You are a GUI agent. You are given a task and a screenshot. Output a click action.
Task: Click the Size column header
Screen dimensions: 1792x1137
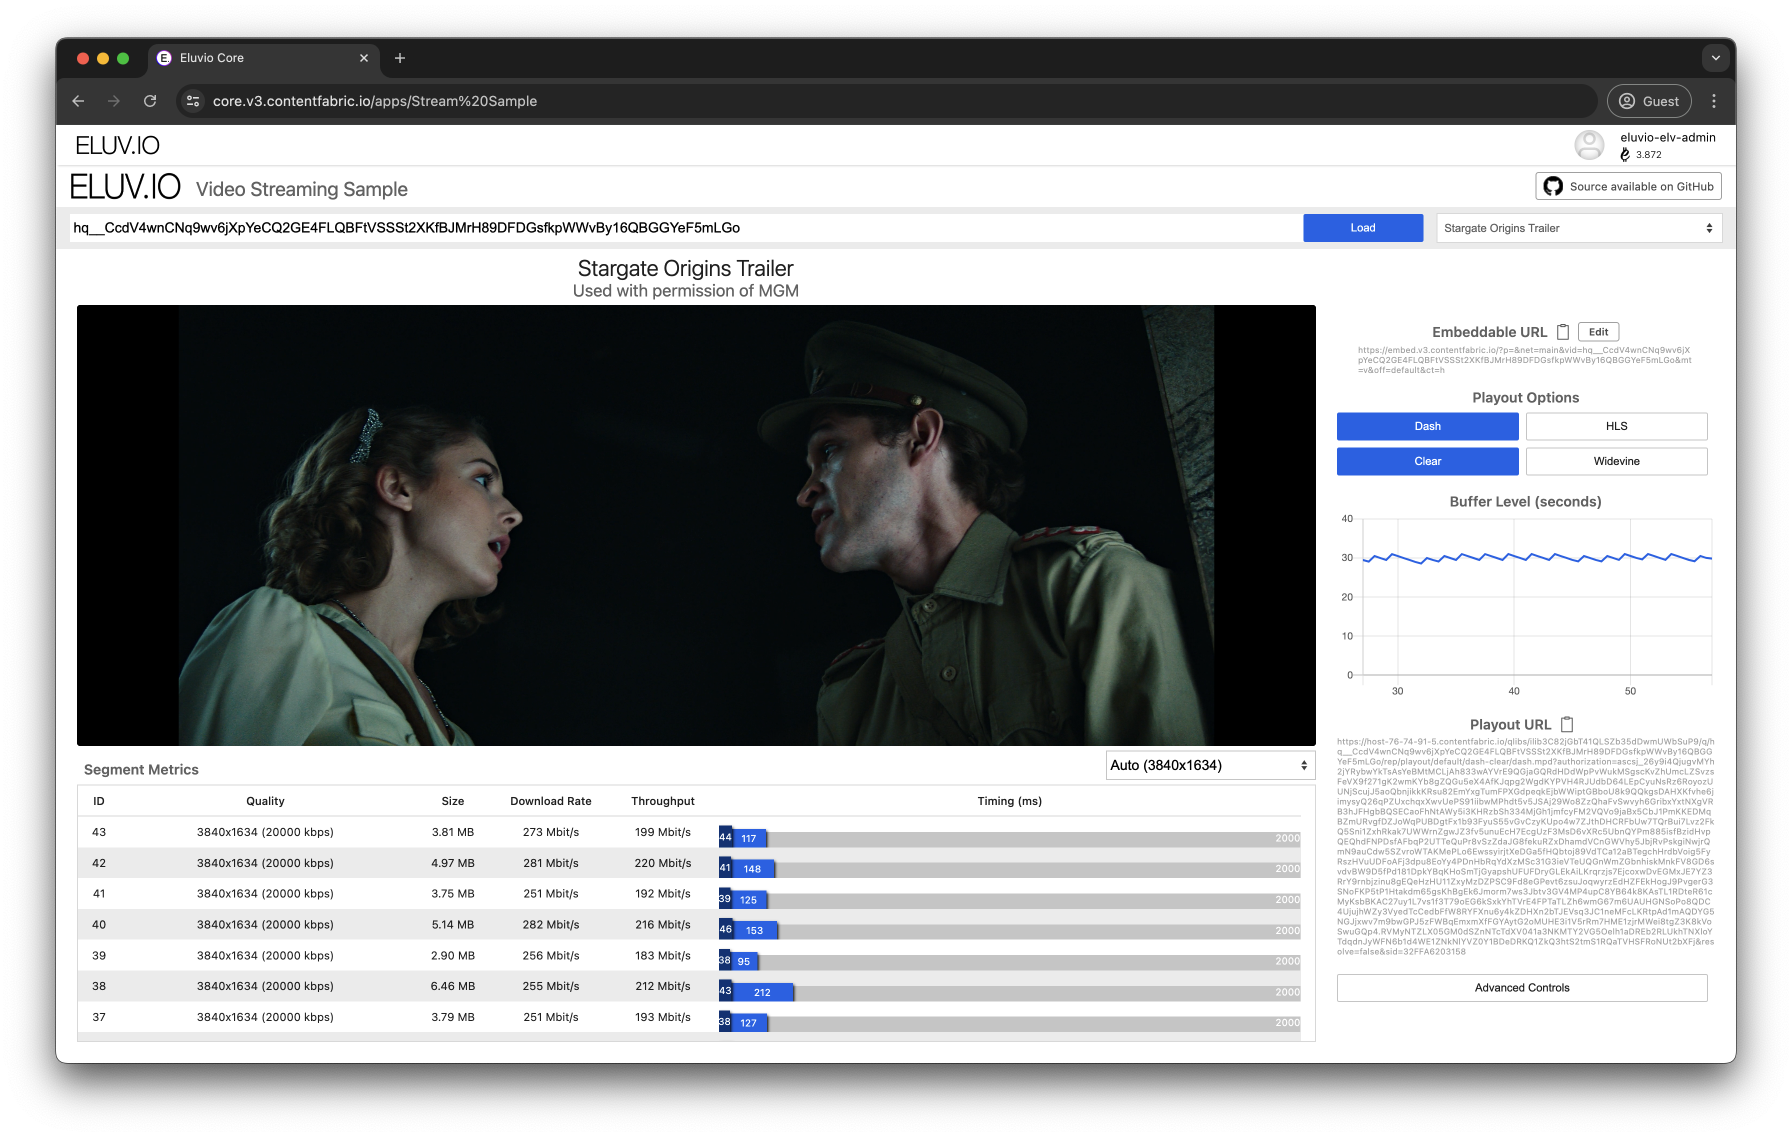pyautogui.click(x=453, y=801)
